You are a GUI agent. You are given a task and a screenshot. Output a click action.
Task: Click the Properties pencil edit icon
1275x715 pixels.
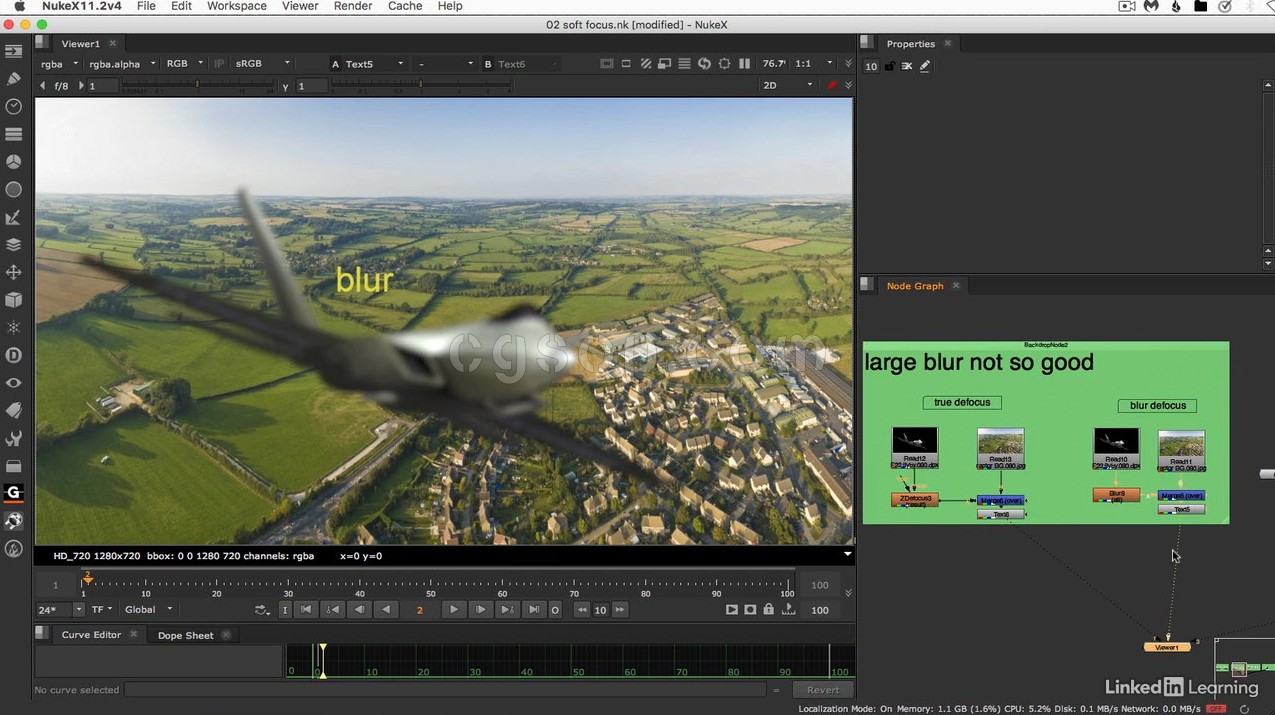(x=925, y=66)
